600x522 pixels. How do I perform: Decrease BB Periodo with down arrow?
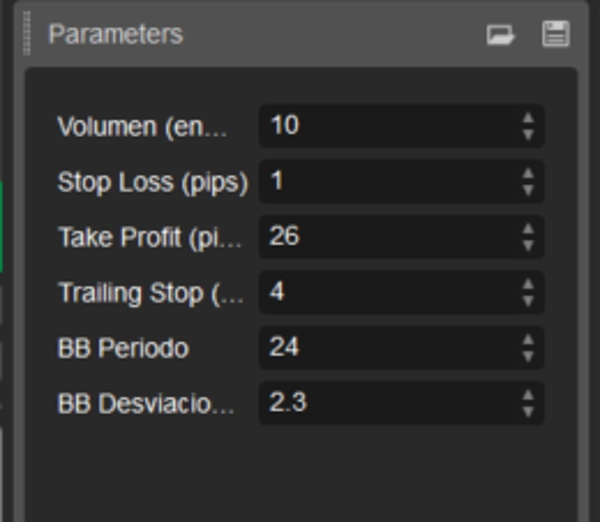coord(528,356)
